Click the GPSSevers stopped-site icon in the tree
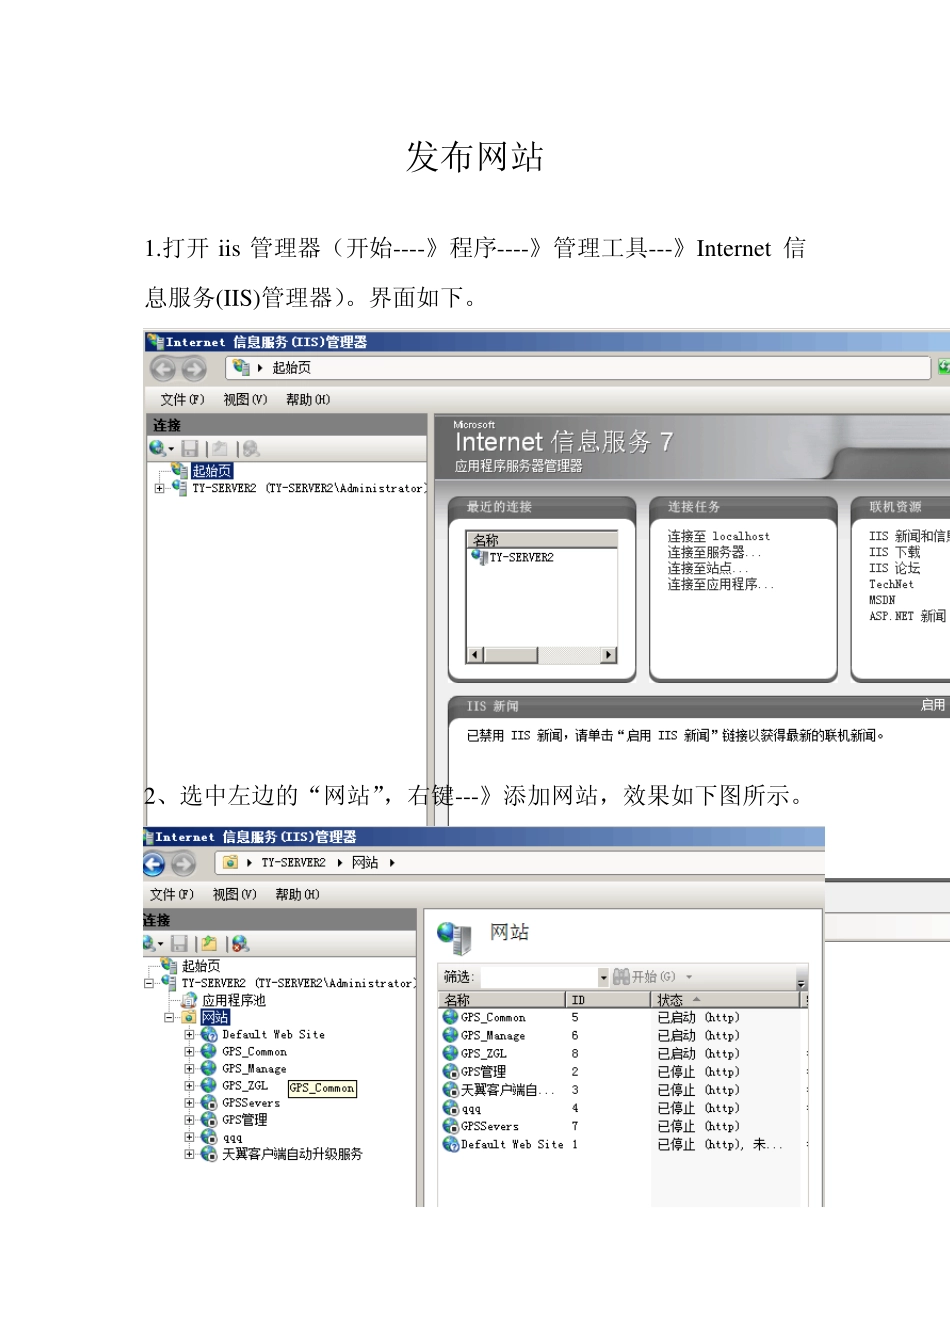 pos(209,1102)
